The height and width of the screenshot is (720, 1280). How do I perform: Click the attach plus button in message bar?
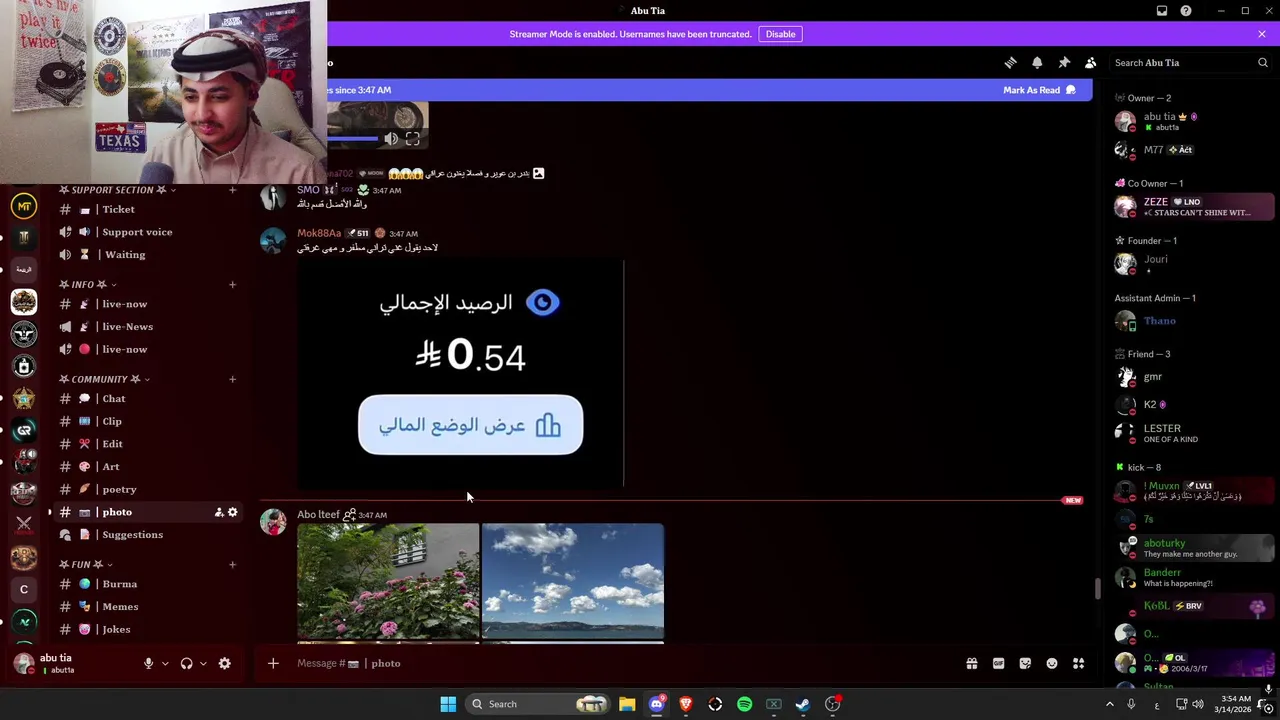273,663
